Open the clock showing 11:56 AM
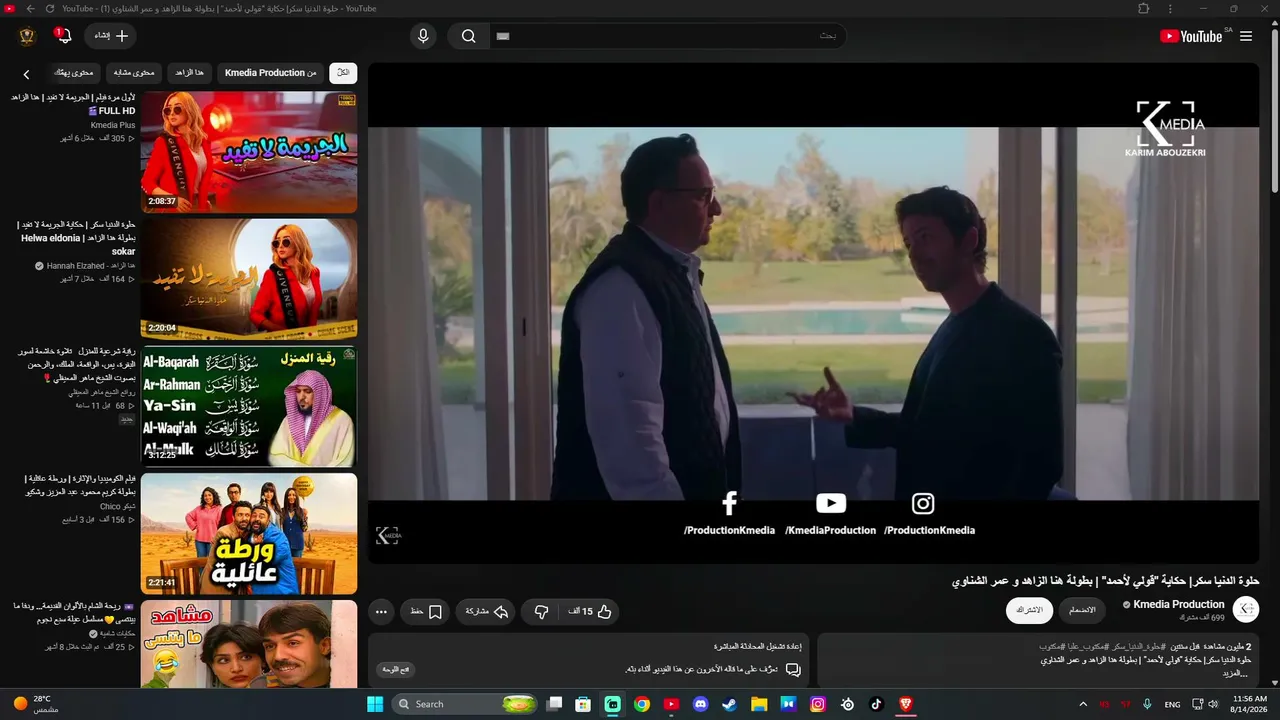The image size is (1280, 720). (x=1250, y=704)
